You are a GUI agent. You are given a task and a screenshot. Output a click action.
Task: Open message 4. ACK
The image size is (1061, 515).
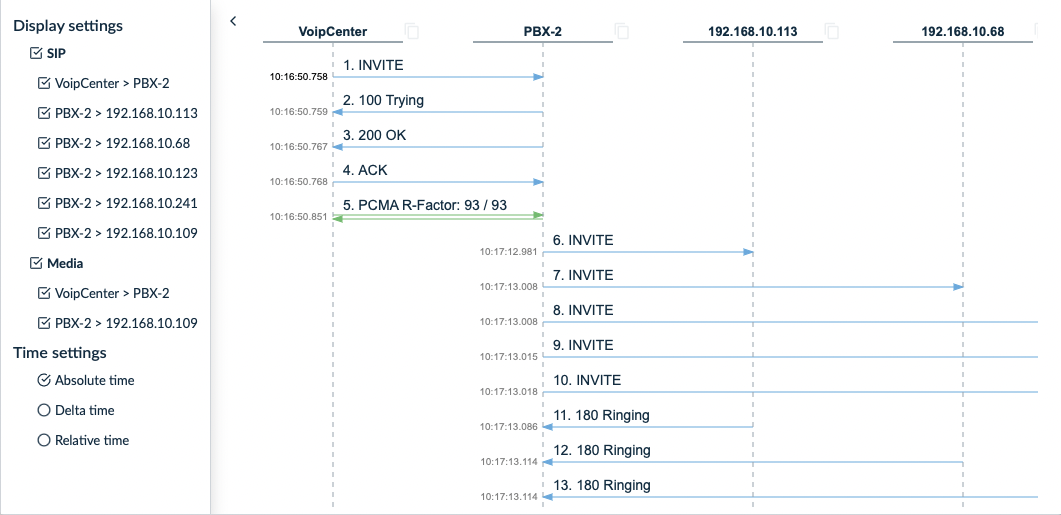pyautogui.click(x=365, y=171)
